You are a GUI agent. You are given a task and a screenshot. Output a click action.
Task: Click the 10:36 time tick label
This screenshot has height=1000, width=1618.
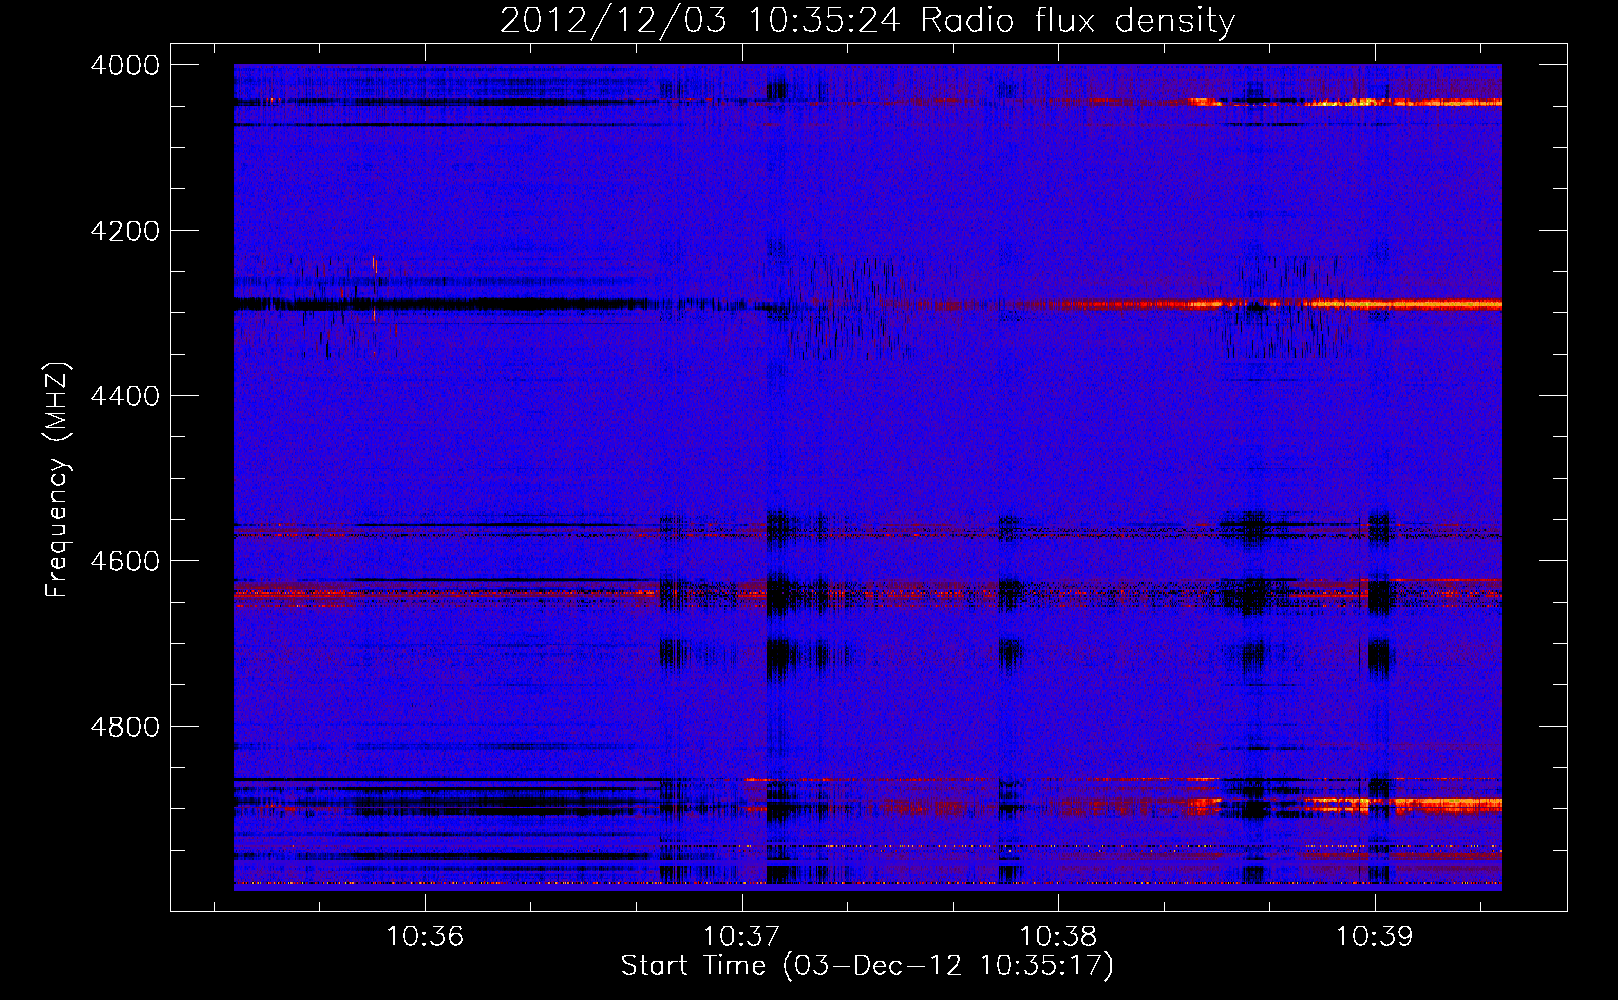[x=426, y=937]
